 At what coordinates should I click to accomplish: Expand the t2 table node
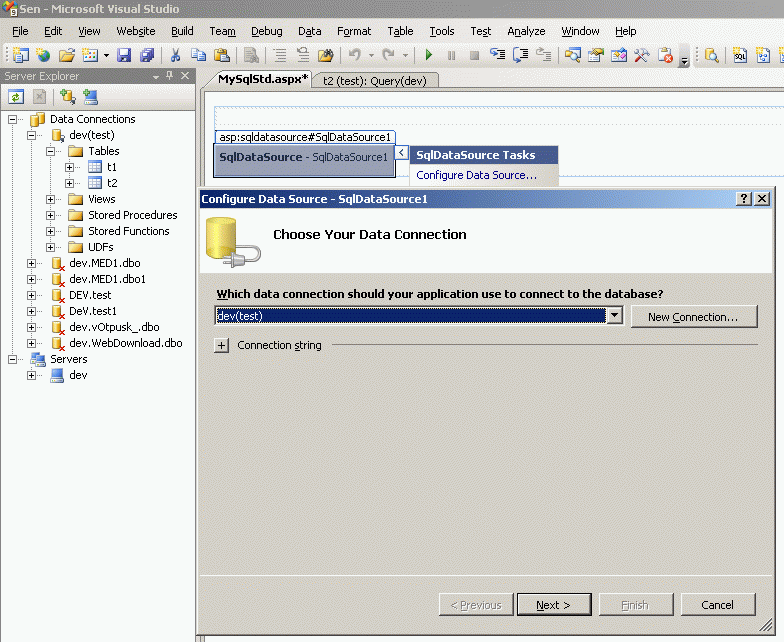70,183
